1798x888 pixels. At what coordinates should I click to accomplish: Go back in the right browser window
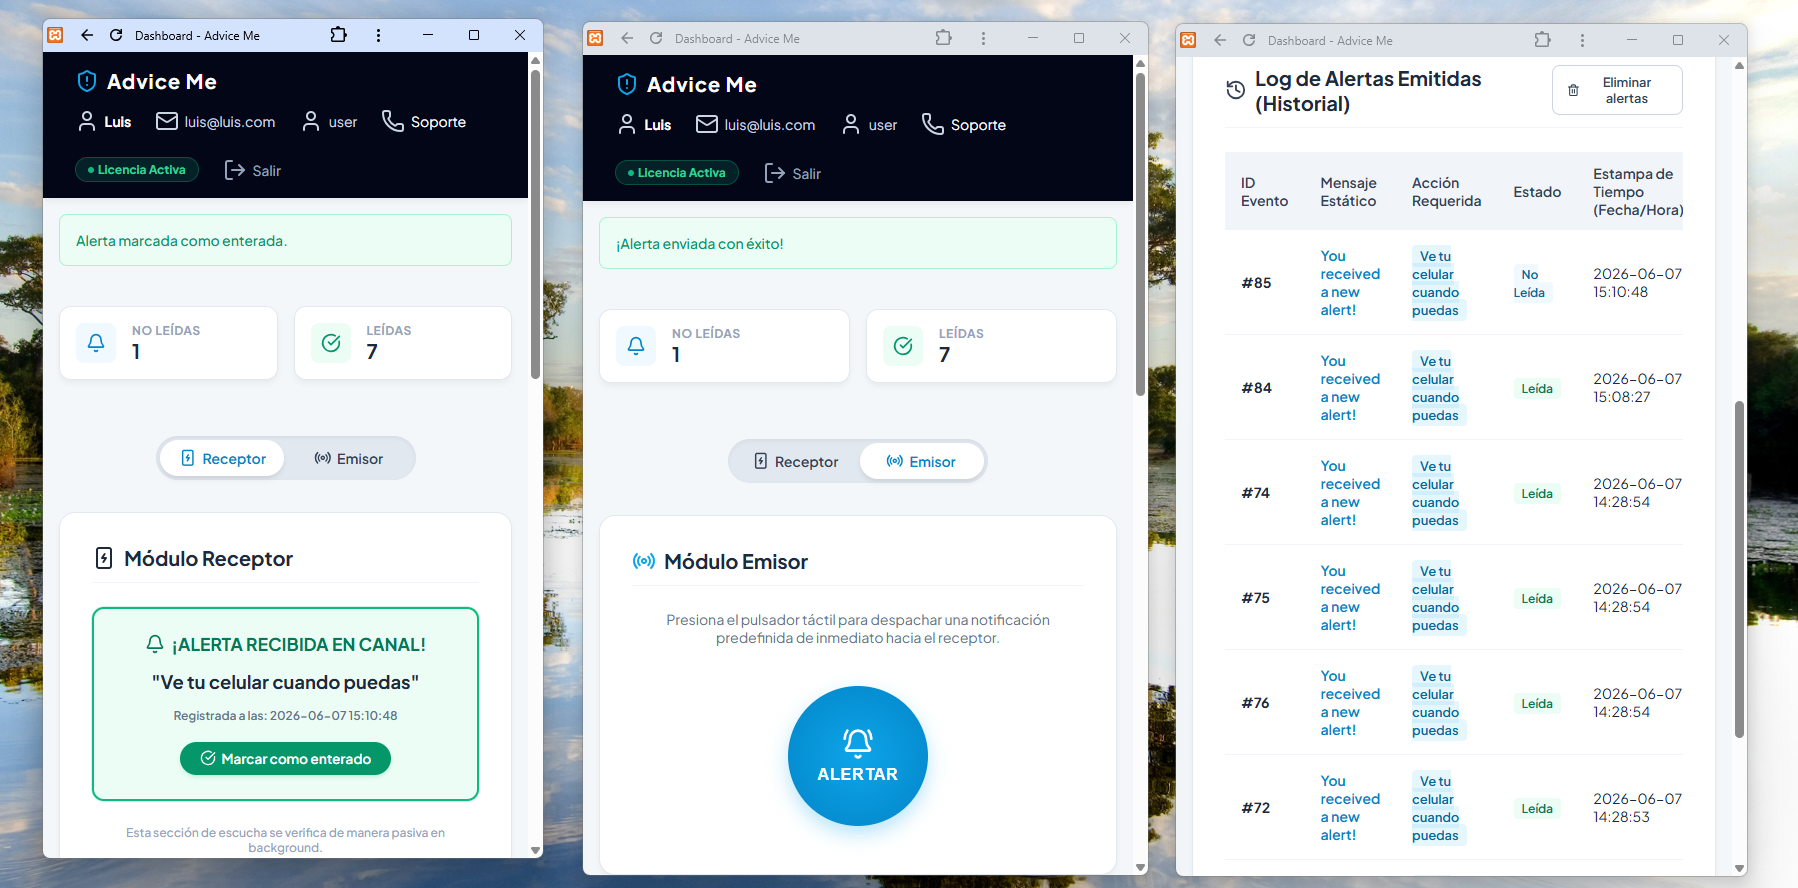click(1220, 40)
